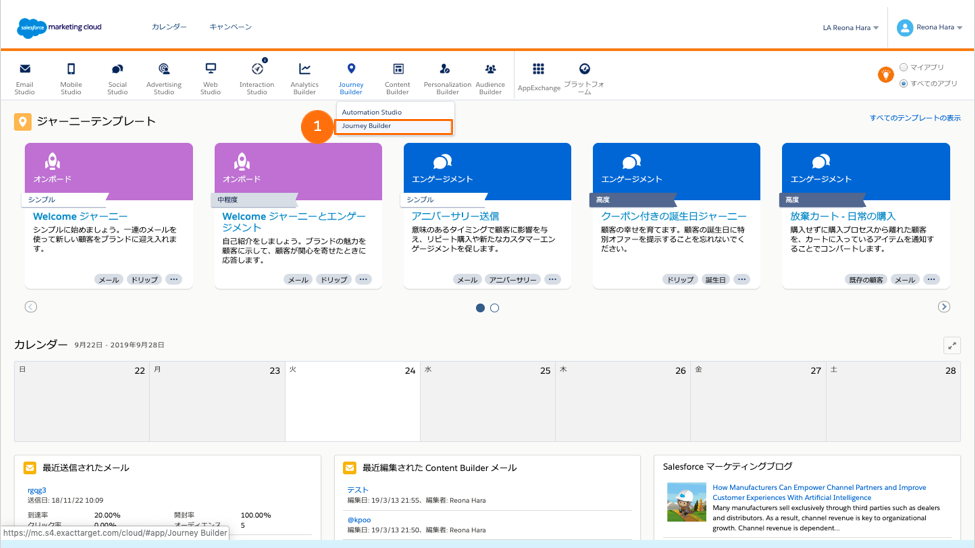Open the @kpoo Content Builder email
The image size is (975, 548).
(x=359, y=519)
